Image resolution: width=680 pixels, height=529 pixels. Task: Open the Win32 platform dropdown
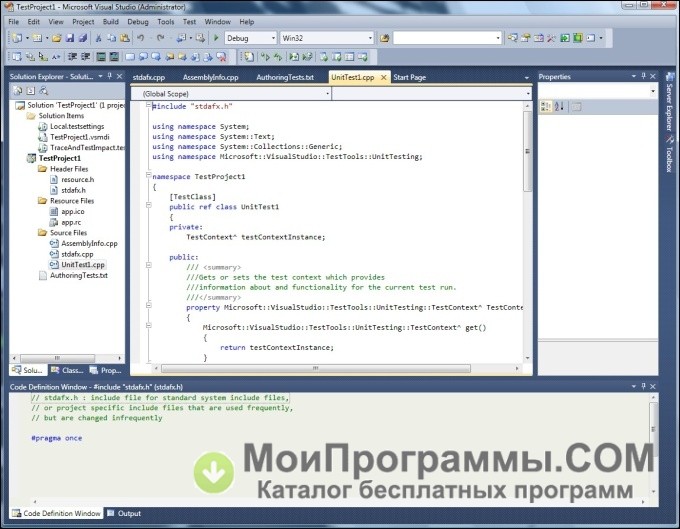pyautogui.click(x=369, y=38)
